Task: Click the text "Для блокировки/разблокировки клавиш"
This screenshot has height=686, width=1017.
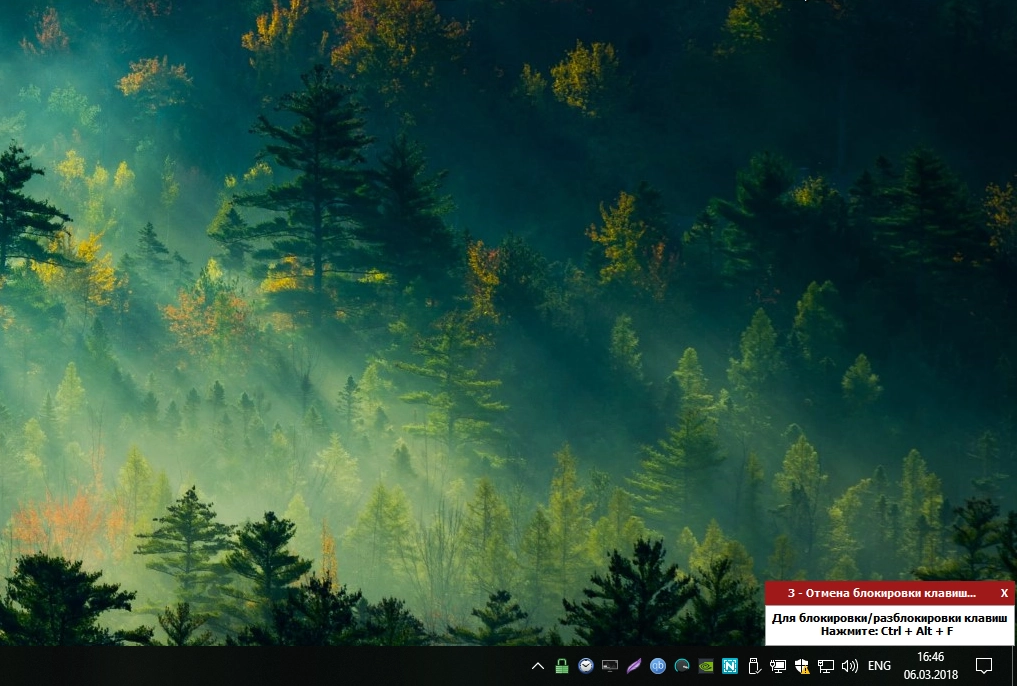Action: pos(889,619)
